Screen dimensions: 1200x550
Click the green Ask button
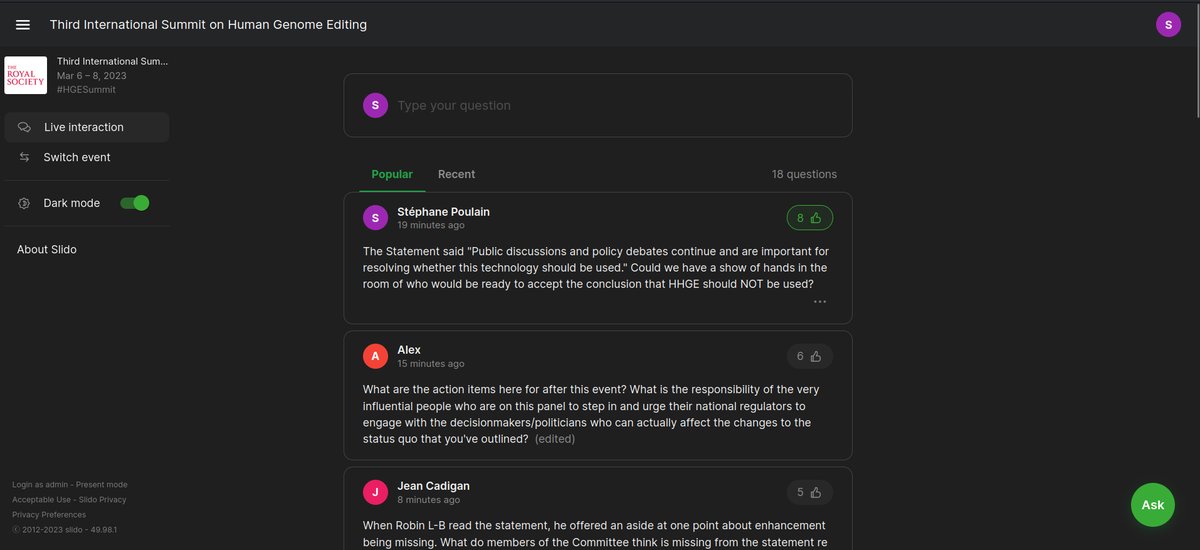1152,505
